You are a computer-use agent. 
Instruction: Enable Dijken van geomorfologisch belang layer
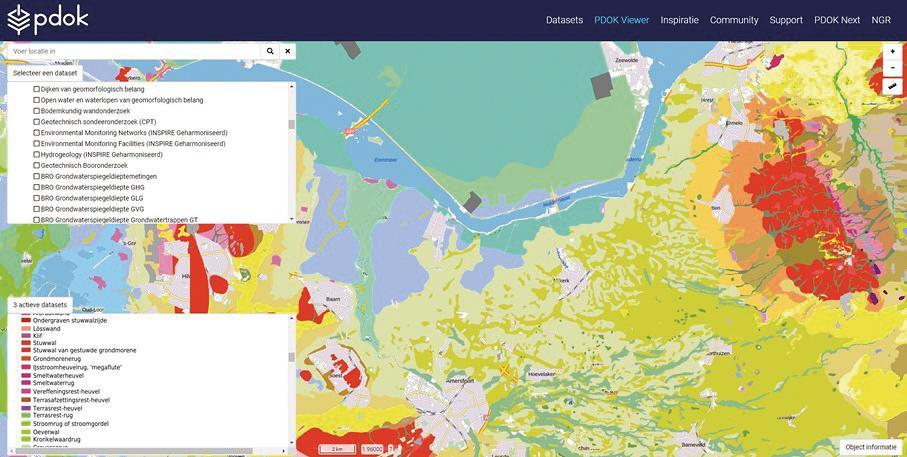(x=37, y=89)
